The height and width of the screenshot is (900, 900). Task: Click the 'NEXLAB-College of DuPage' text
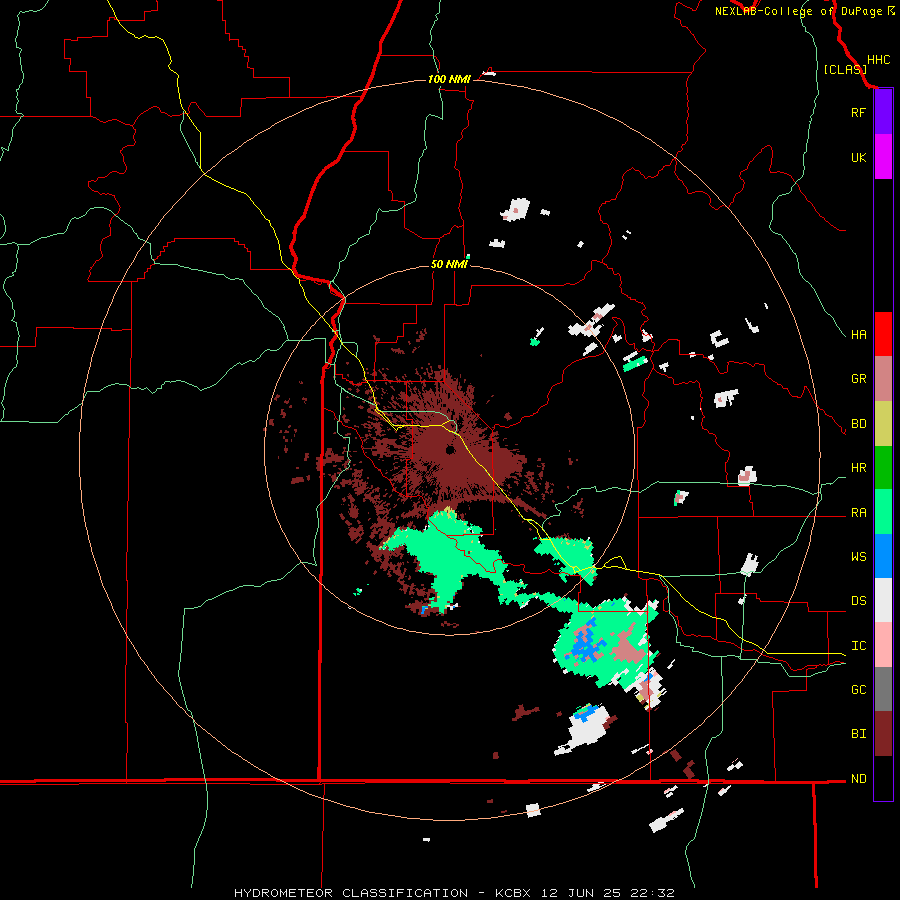coord(798,11)
